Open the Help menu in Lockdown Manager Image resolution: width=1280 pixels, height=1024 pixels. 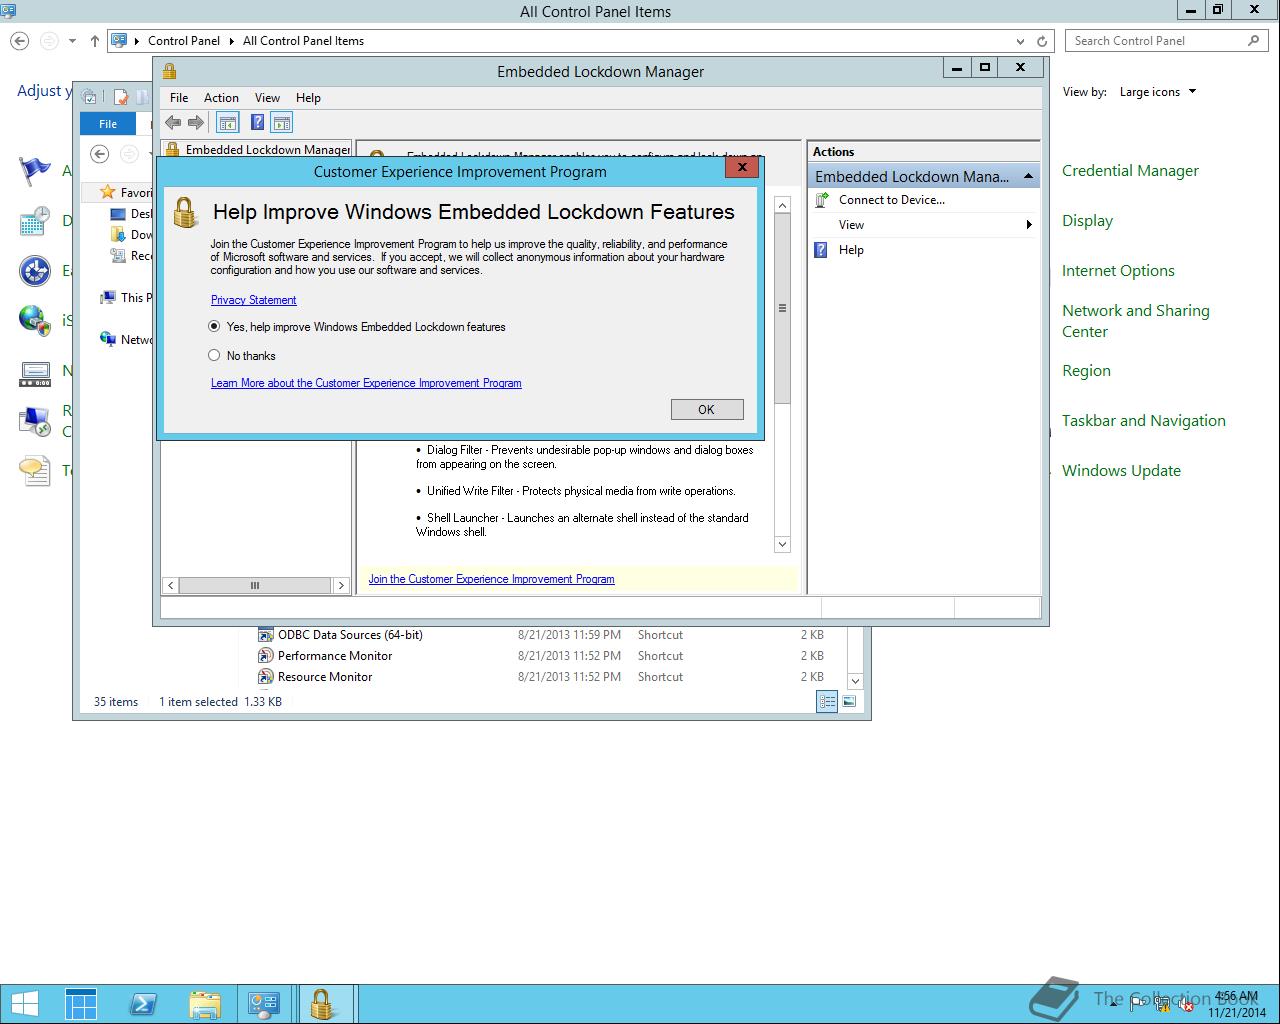pyautogui.click(x=308, y=98)
